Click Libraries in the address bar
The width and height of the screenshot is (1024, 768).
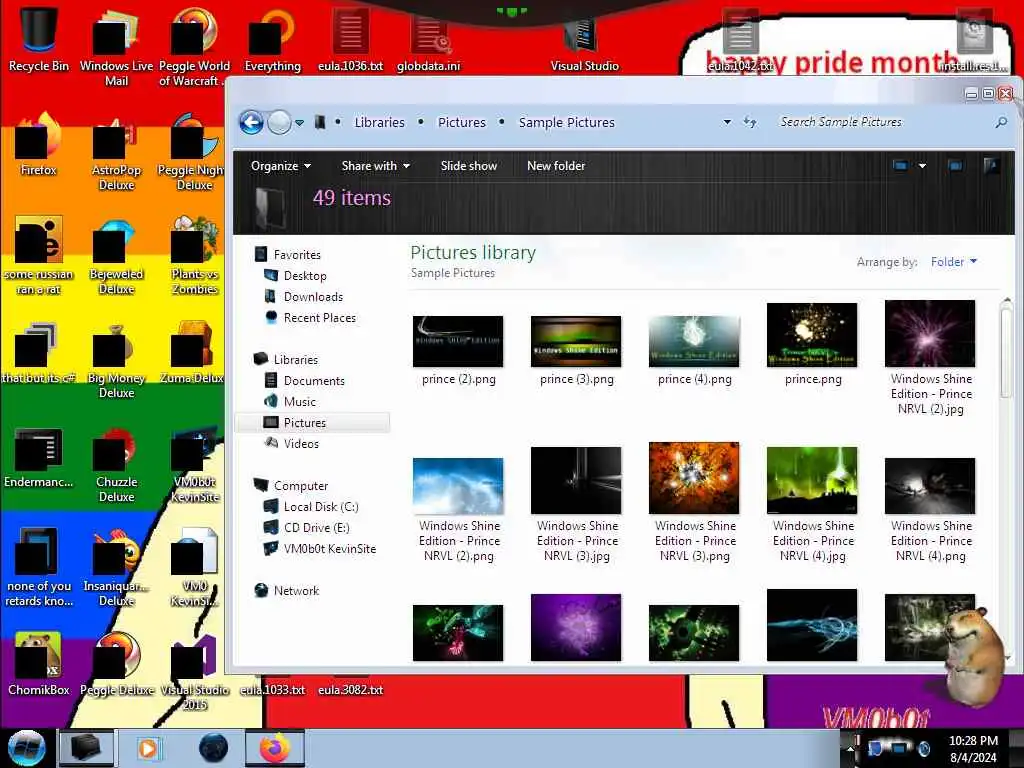(379, 122)
